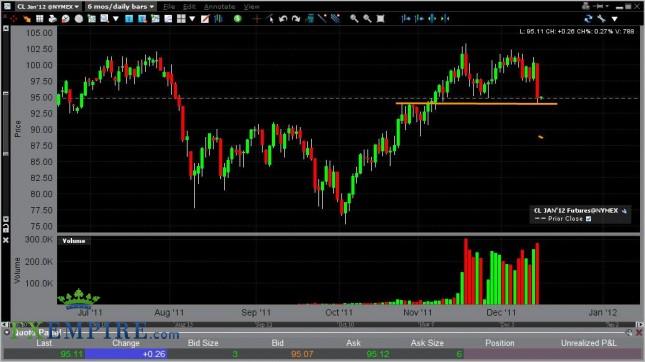Click the Change column header
645x362 pixels.
pyautogui.click(x=126, y=343)
